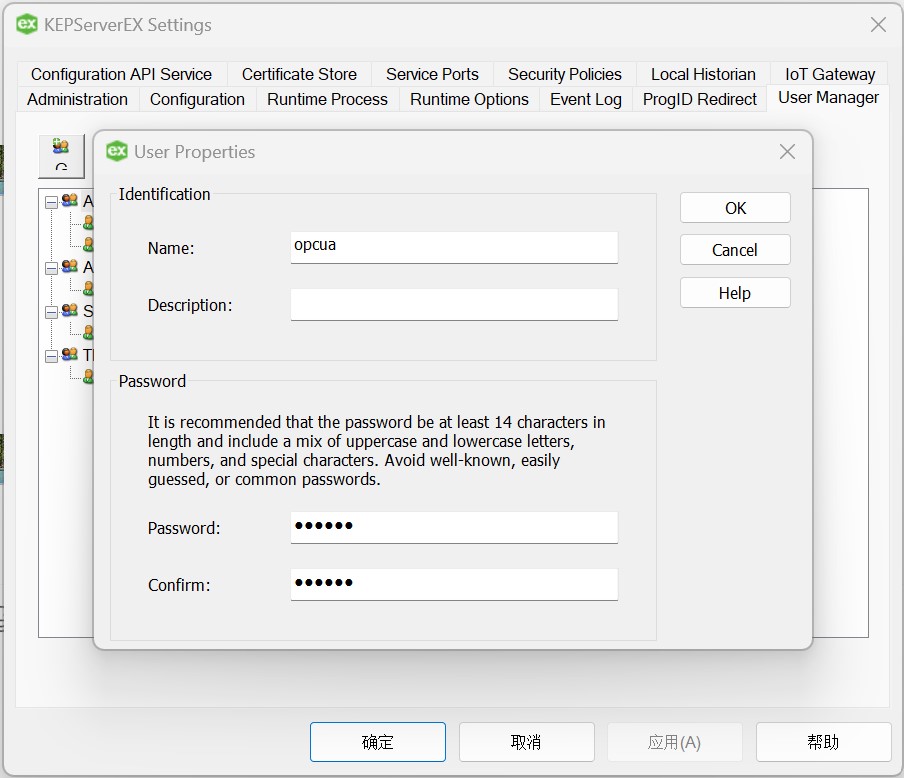This screenshot has height=778, width=904.
Task: Open Help from the User Properties dialog
Action: click(735, 292)
